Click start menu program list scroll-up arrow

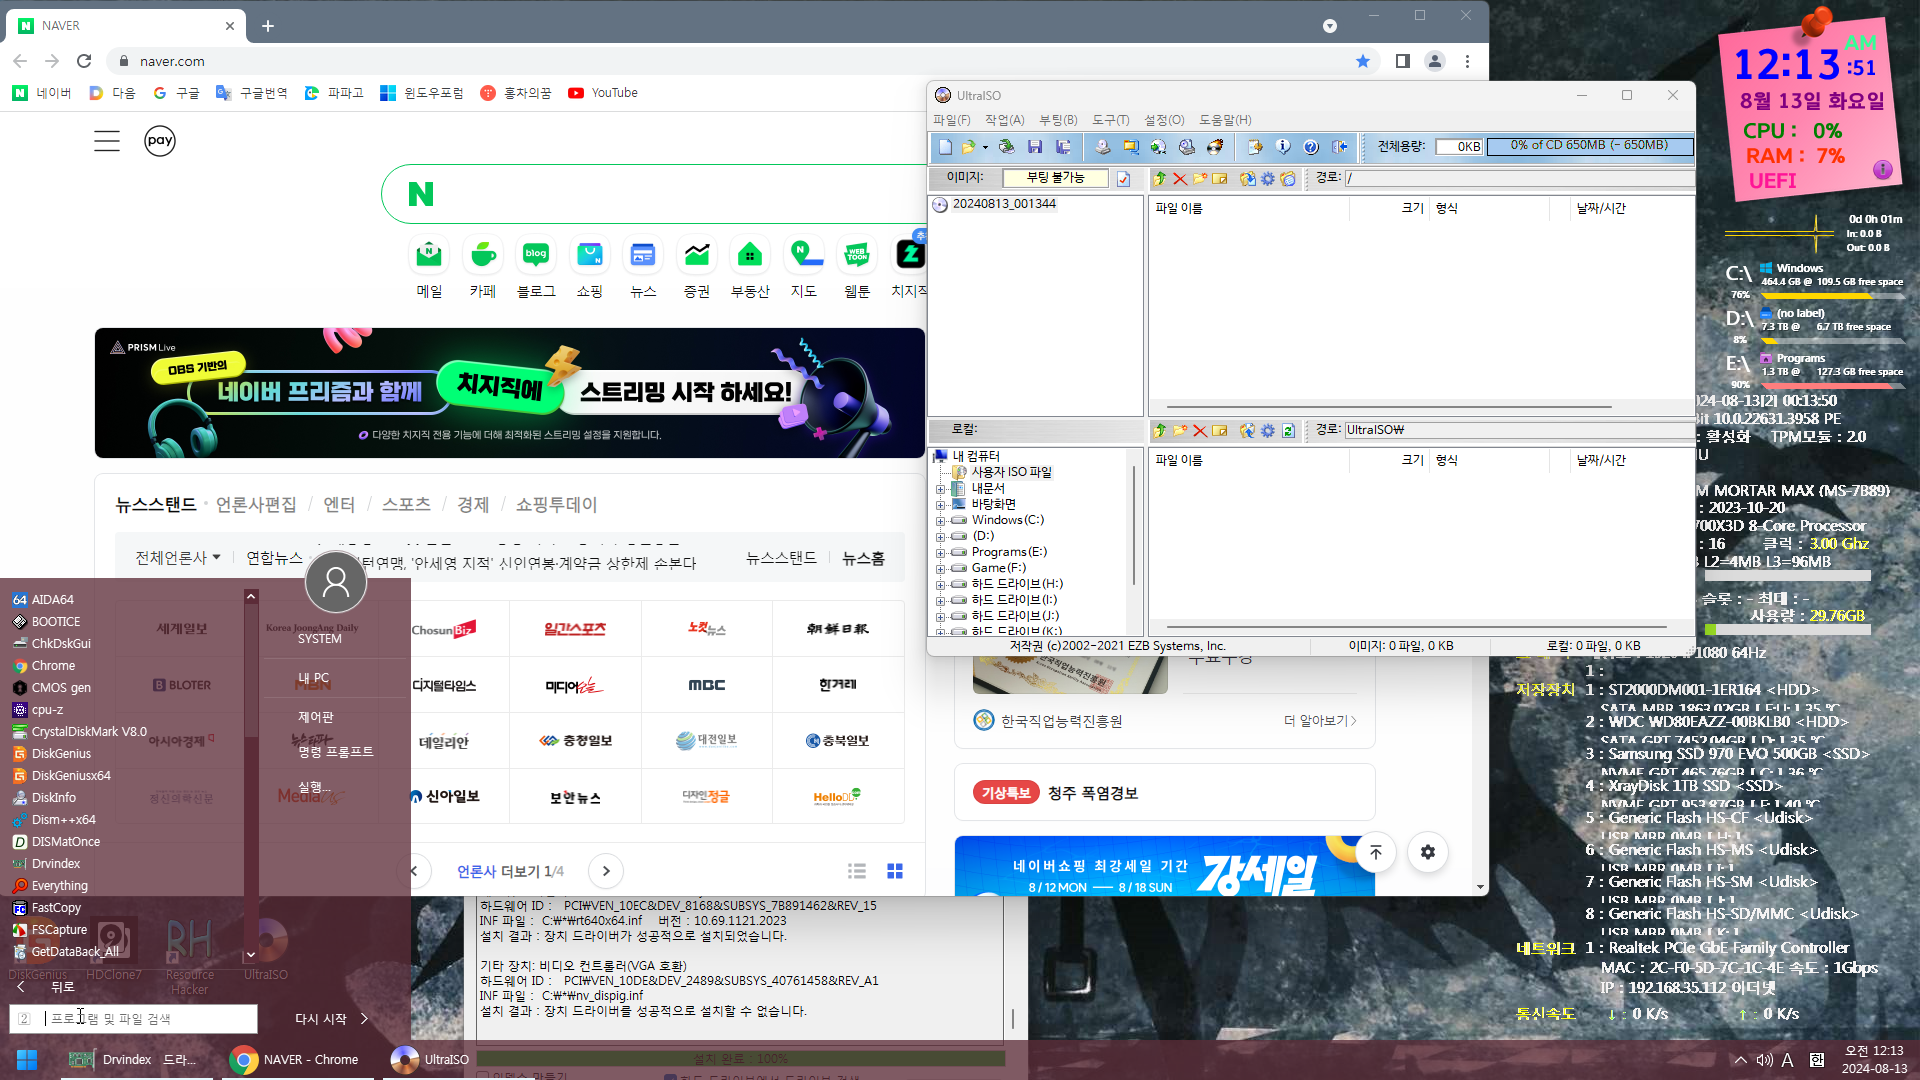click(251, 597)
